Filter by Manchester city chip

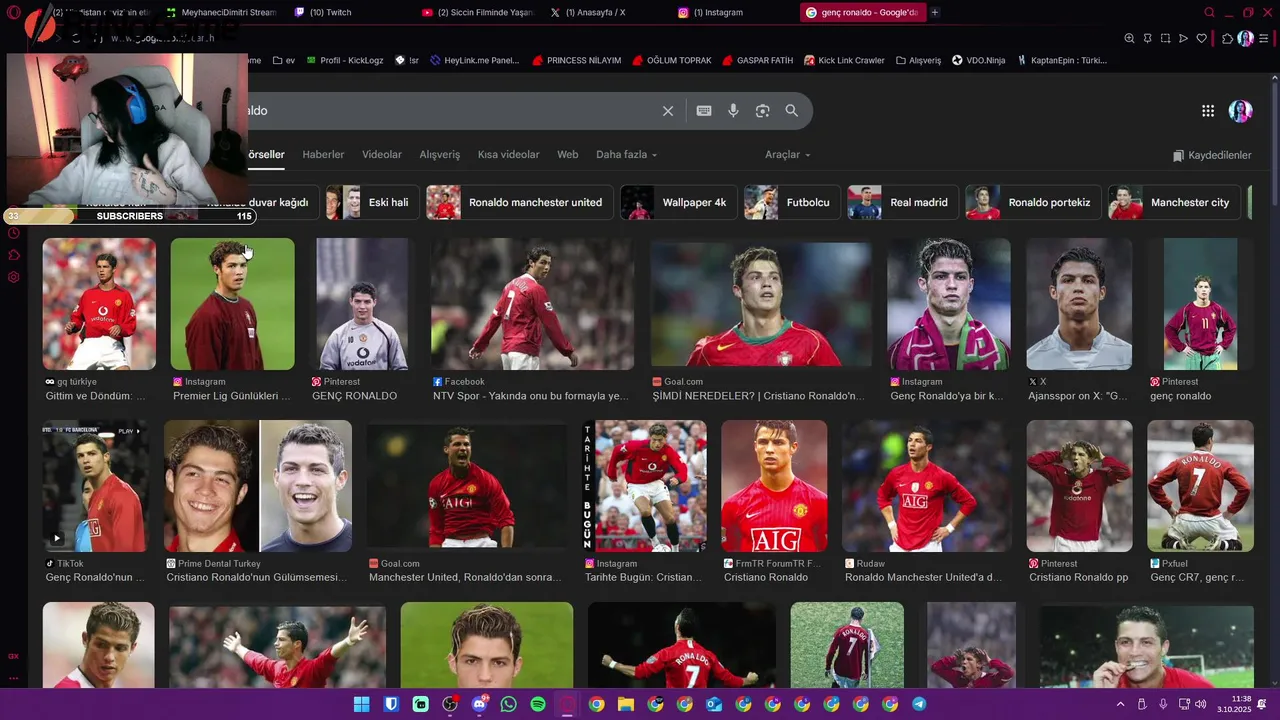click(x=1175, y=202)
